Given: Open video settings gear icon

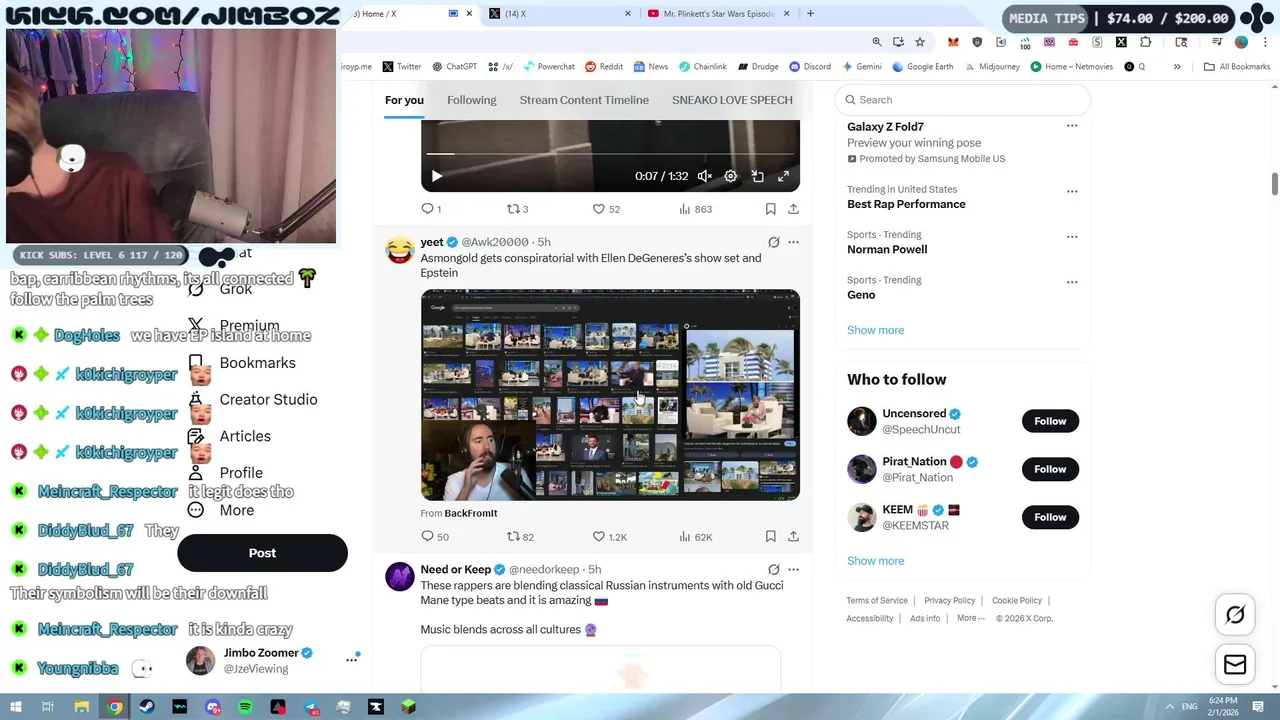Looking at the screenshot, I should pyautogui.click(x=731, y=176).
